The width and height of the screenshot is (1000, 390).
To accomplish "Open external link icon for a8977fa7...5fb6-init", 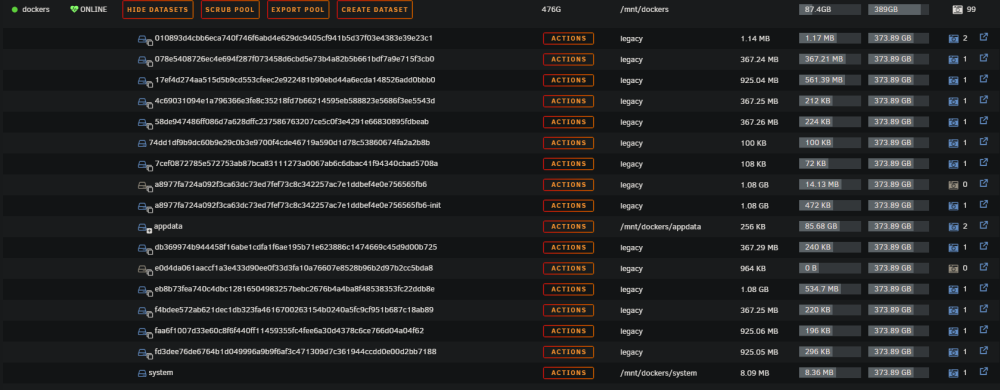I will click(x=983, y=205).
